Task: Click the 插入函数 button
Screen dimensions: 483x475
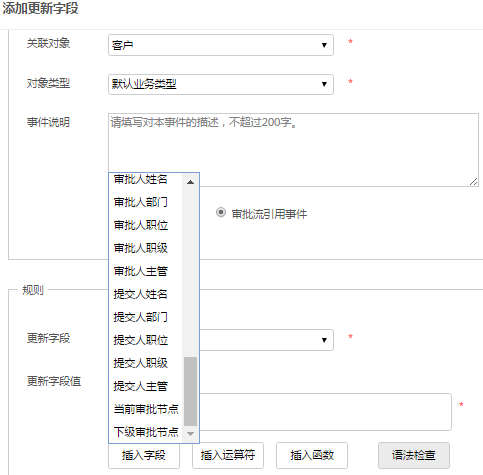Action: click(x=312, y=455)
